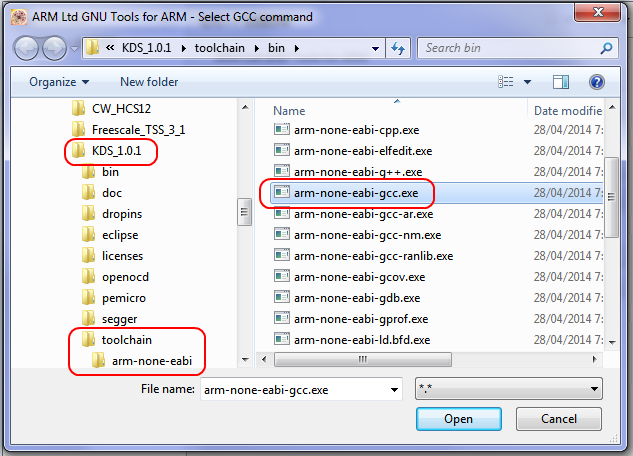Open recent locations dropdown next to nav arrows
Screen dimensions: 633x456
pos(74,49)
